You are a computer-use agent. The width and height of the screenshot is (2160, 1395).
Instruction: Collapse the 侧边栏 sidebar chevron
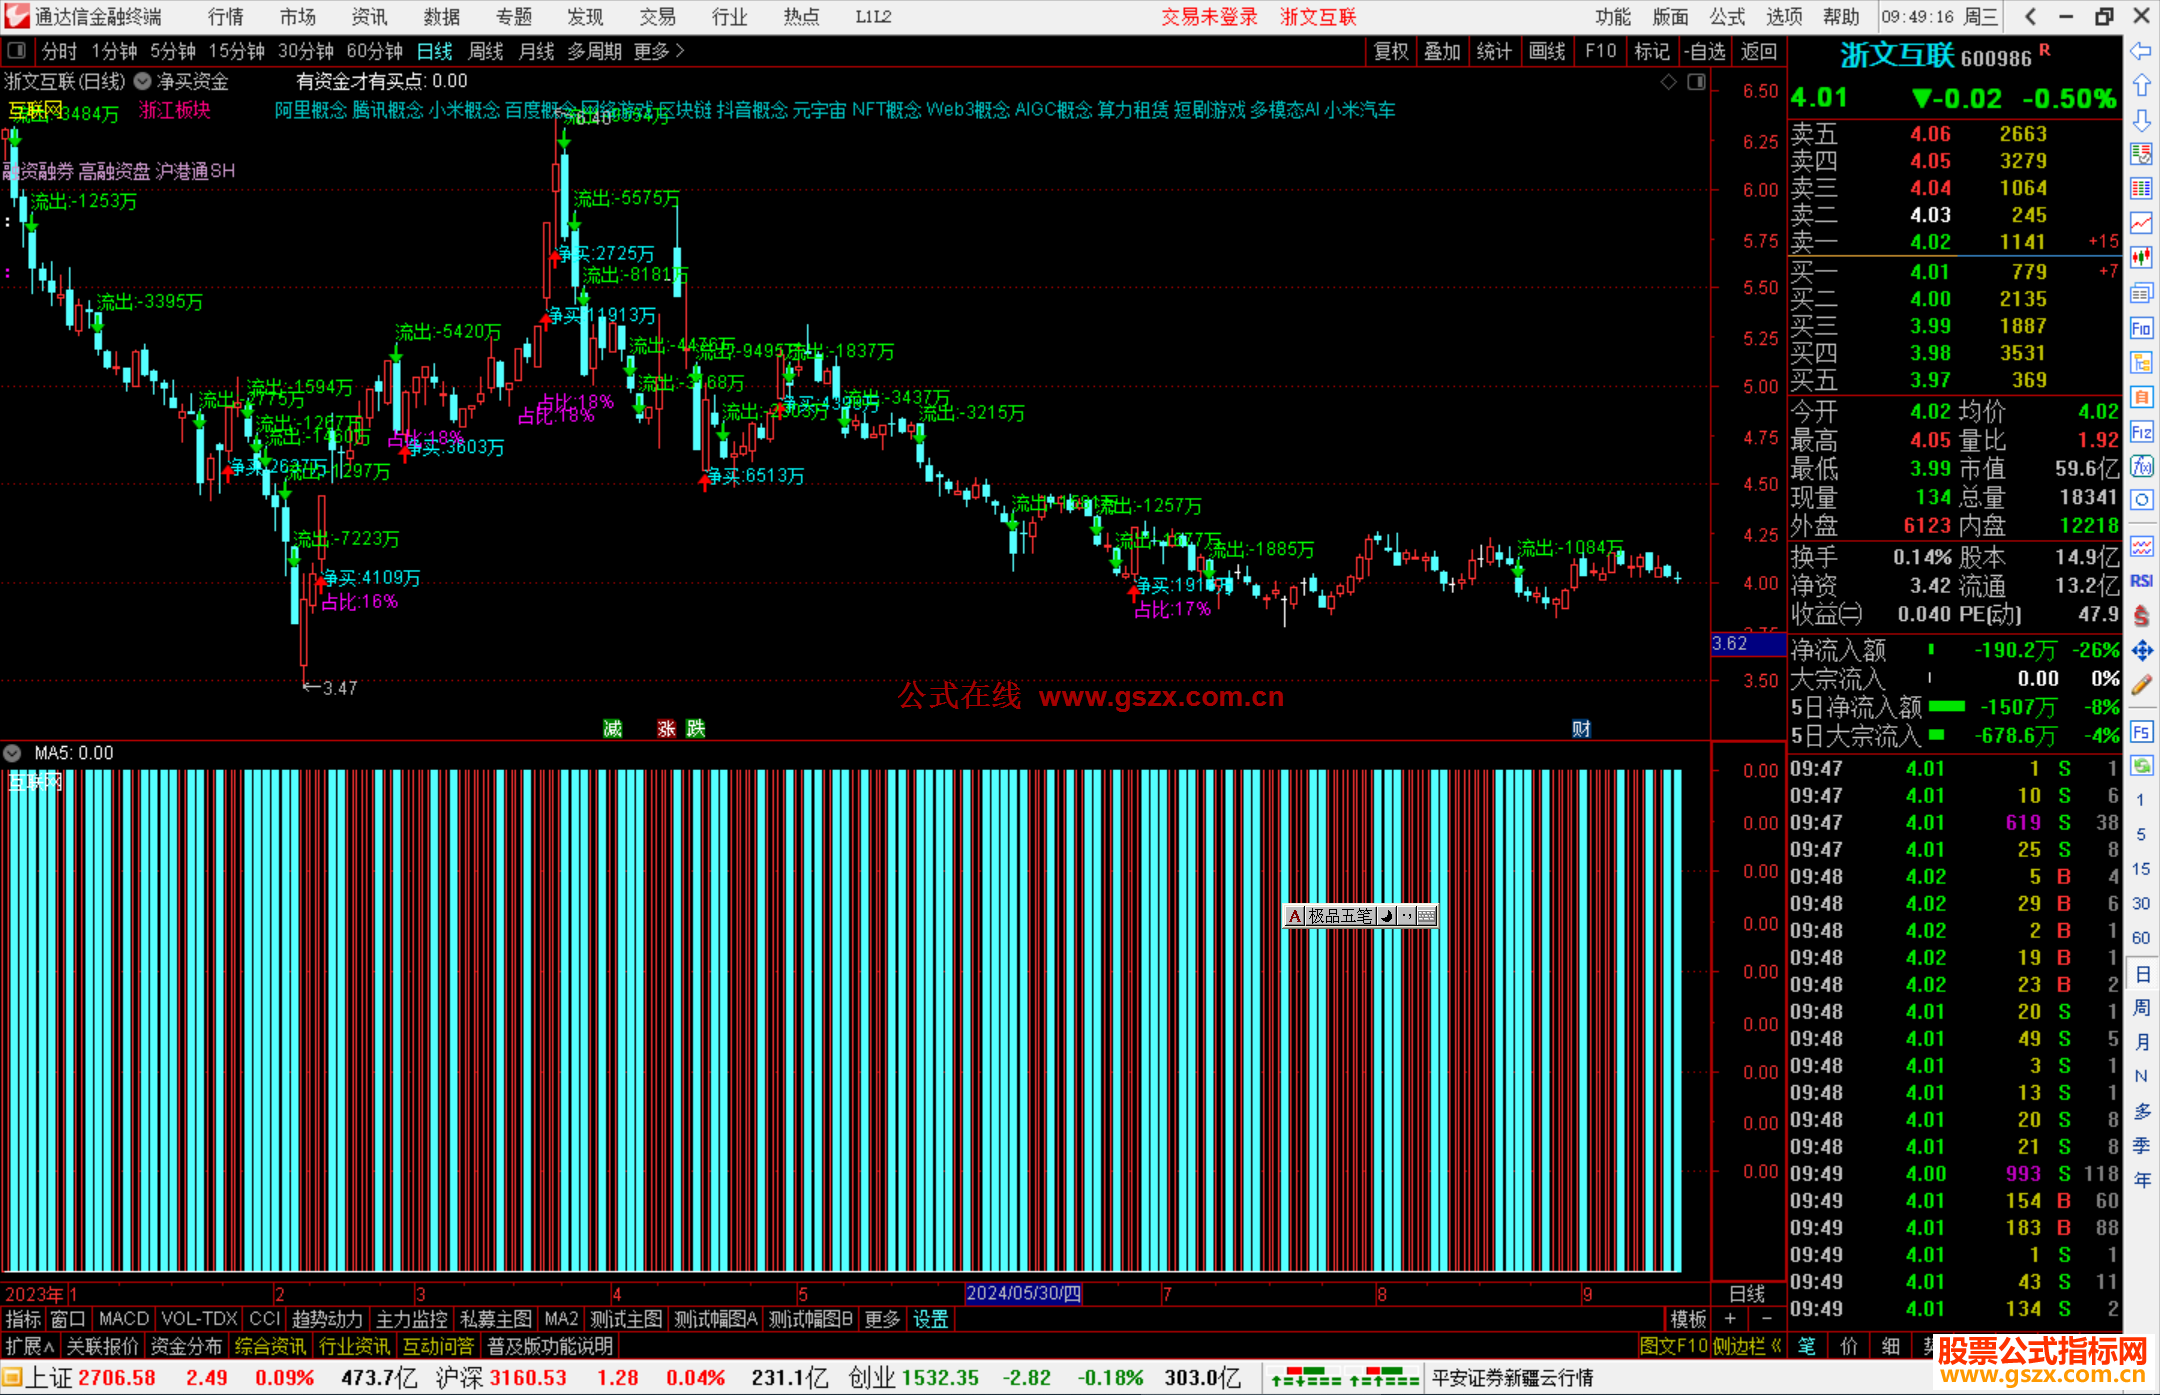[x=1776, y=1346]
